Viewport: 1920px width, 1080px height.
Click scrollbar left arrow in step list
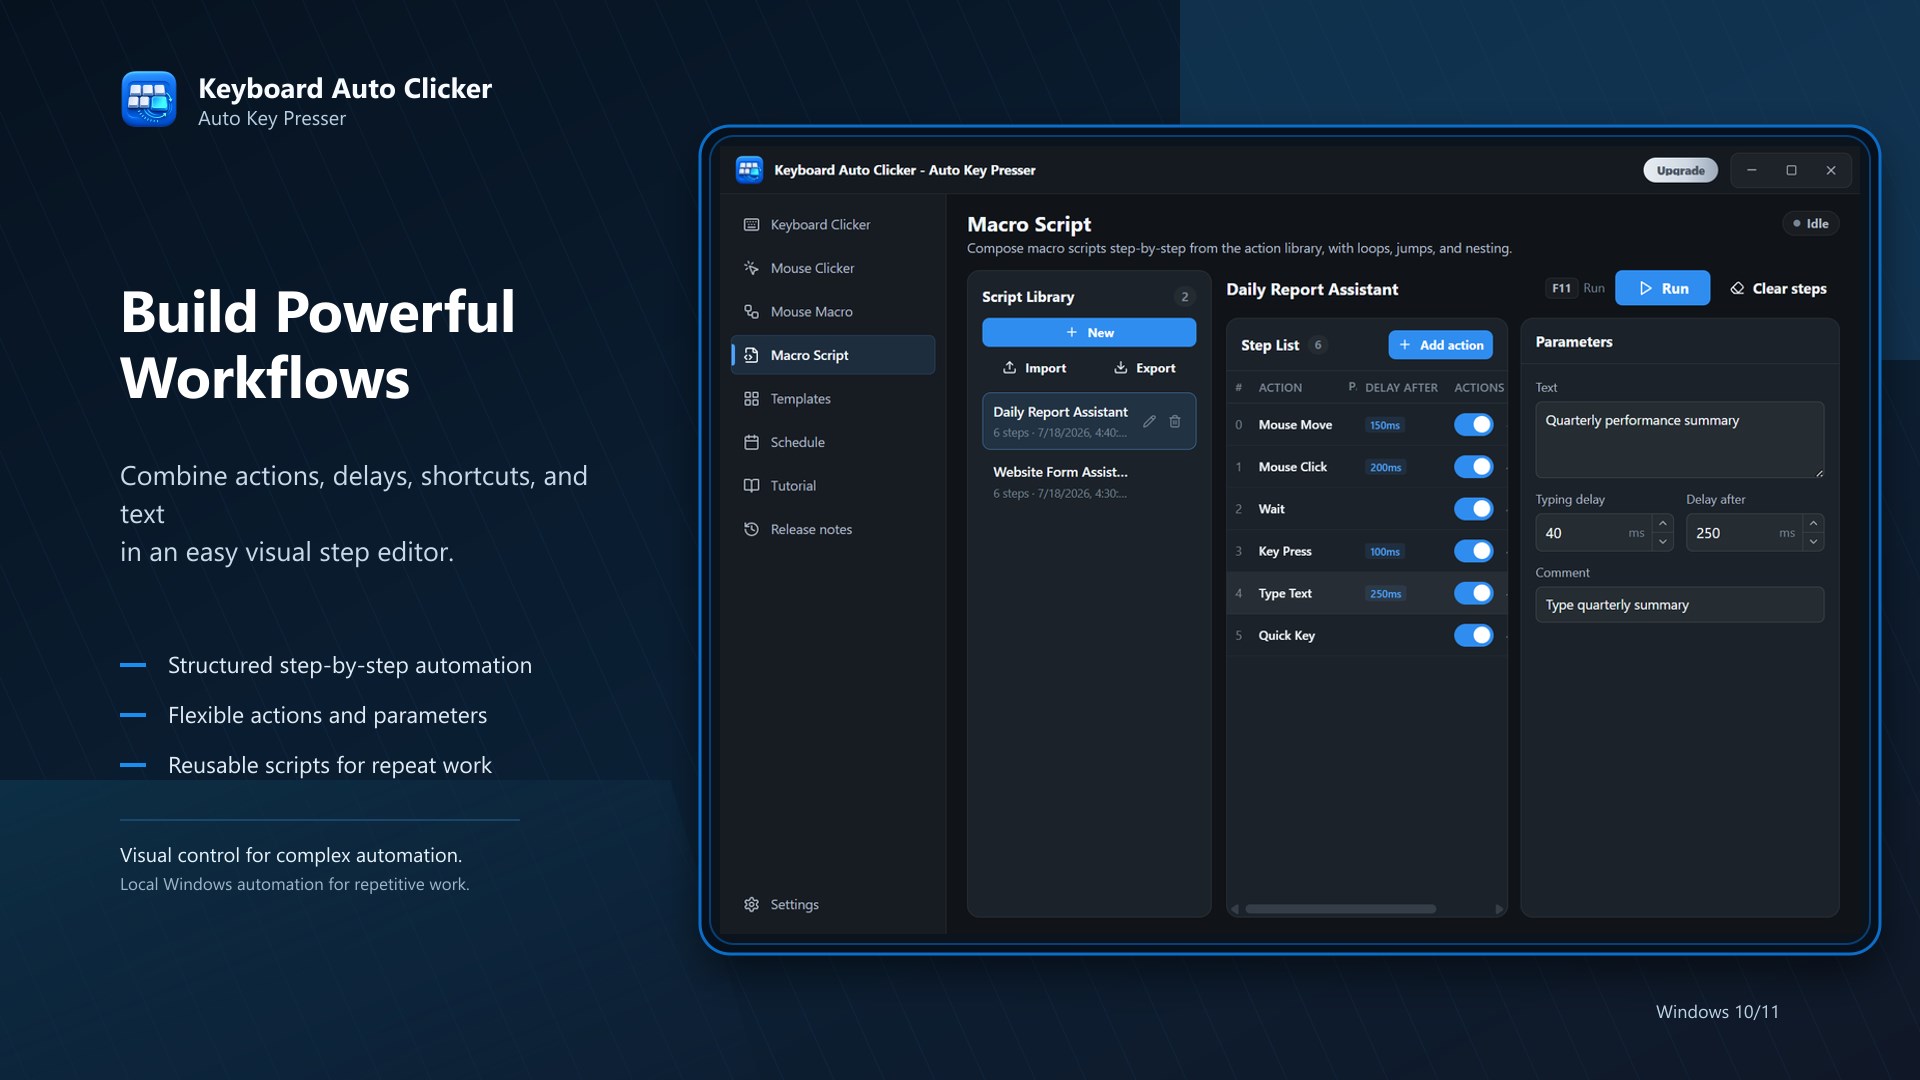click(1235, 909)
